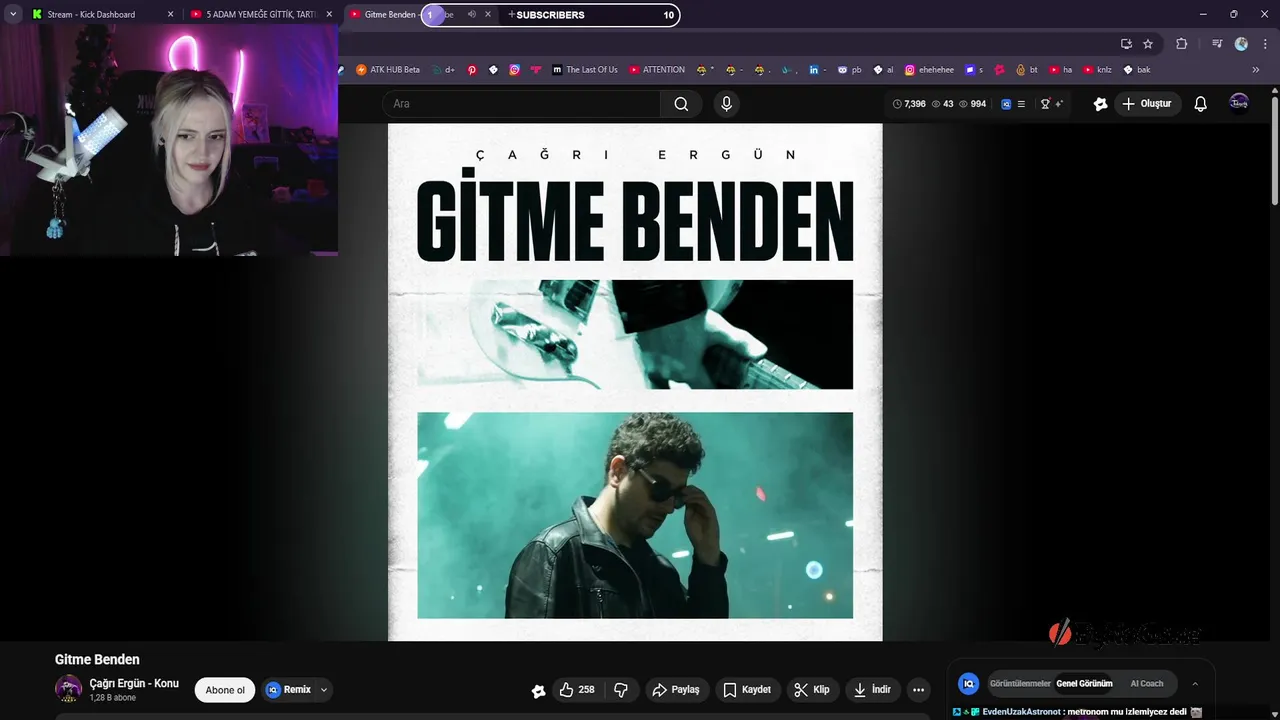Click the Gitme Benden album cover video
1280x720 pixels.
(635, 382)
